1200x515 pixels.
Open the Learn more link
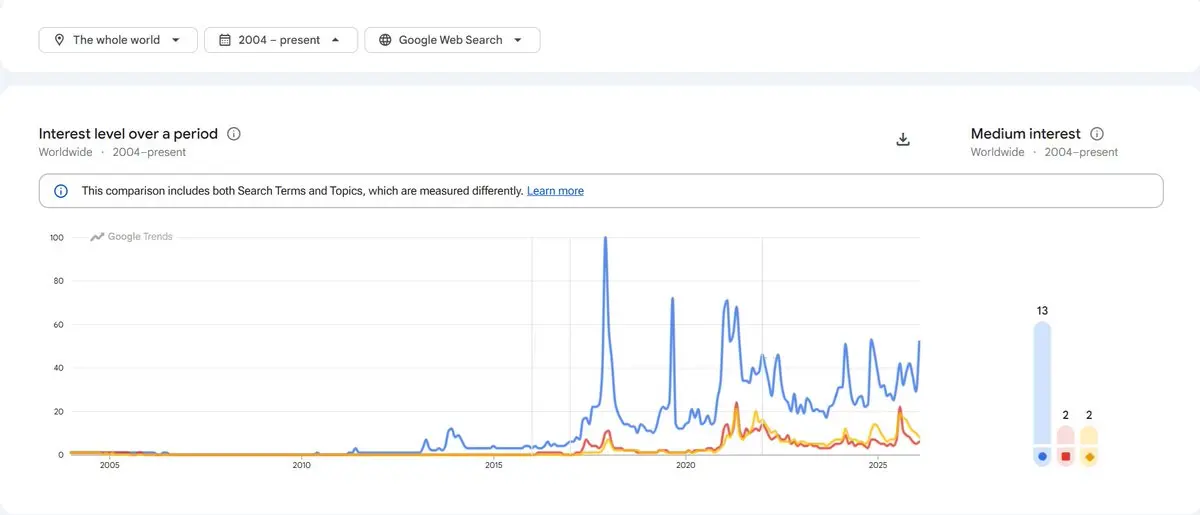tap(555, 191)
